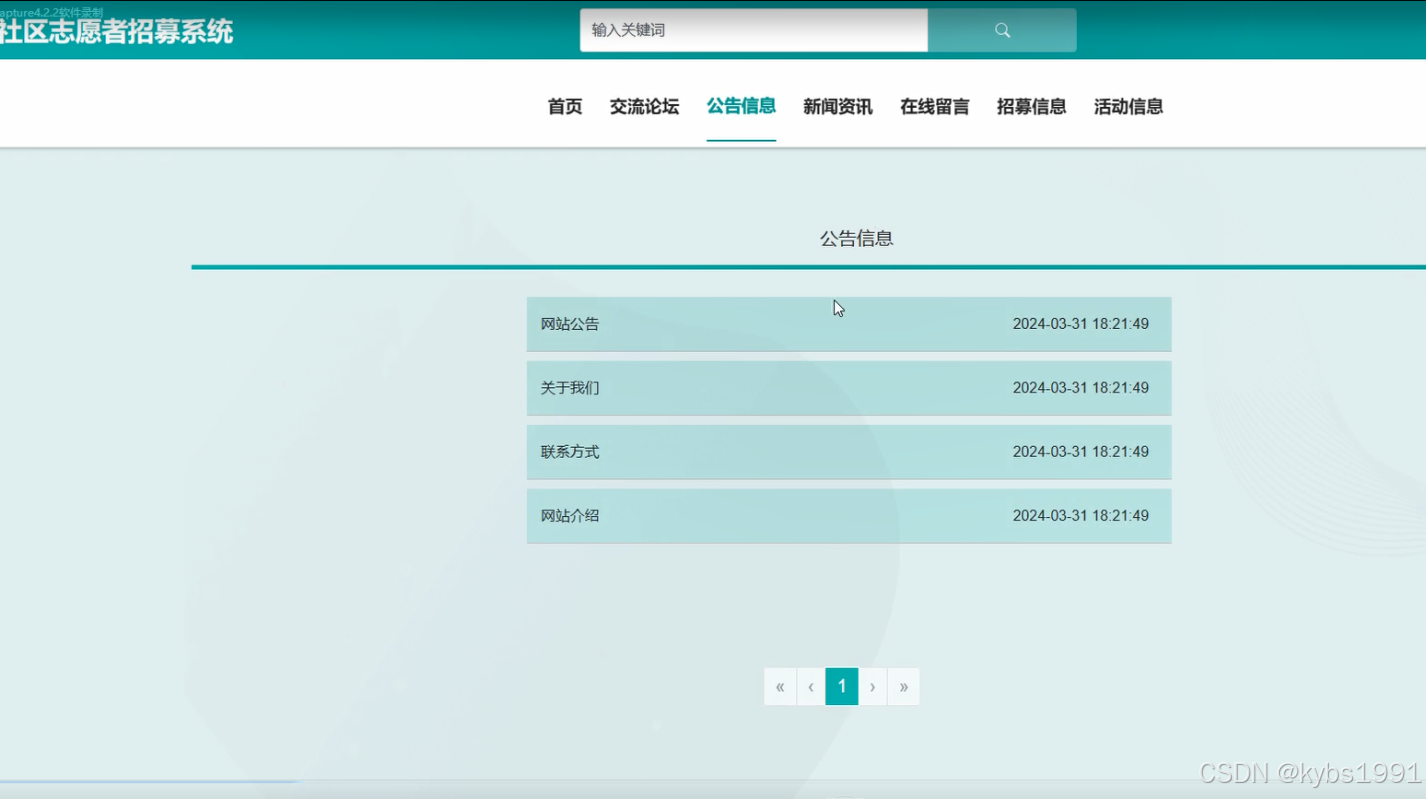
Task: Open the 网站介绍 announcement row
Action: pyautogui.click(x=849, y=516)
